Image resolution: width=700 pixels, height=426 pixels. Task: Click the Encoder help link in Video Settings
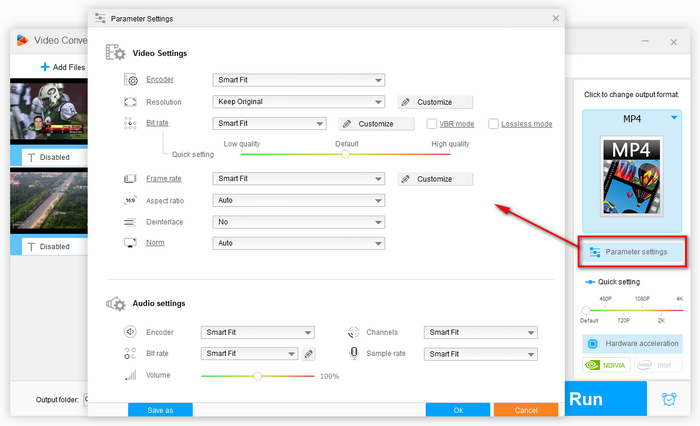159,79
